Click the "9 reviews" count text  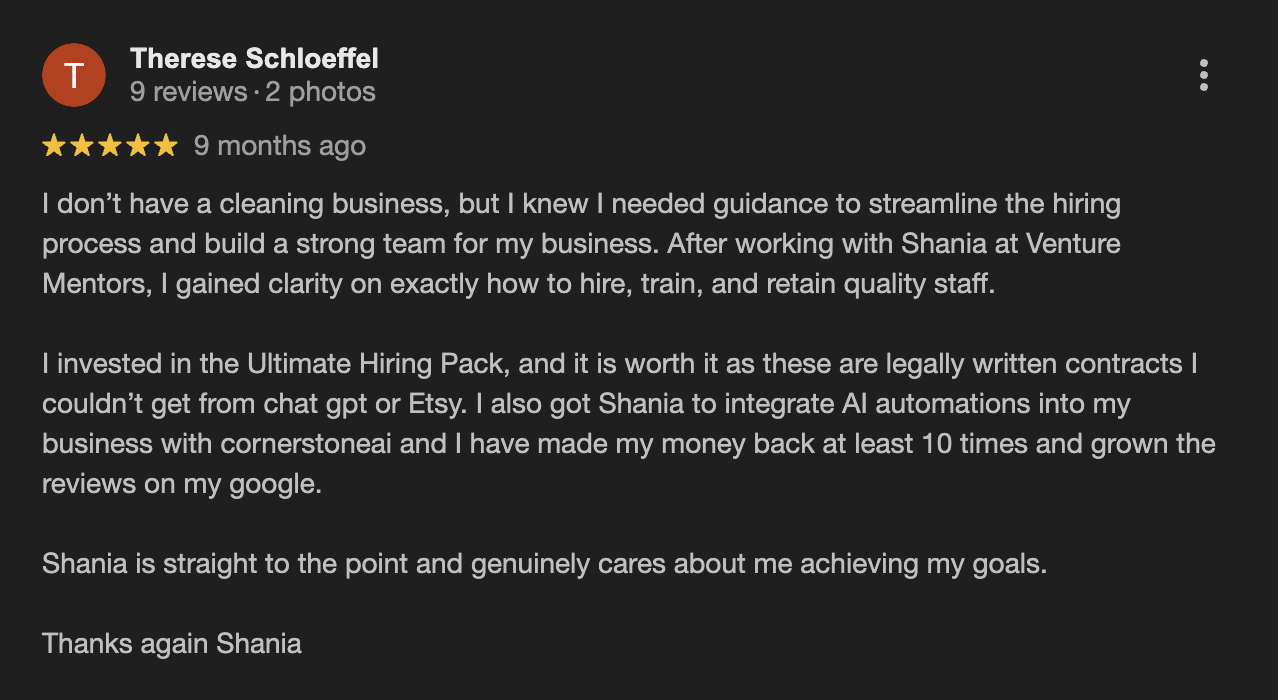click(x=188, y=92)
